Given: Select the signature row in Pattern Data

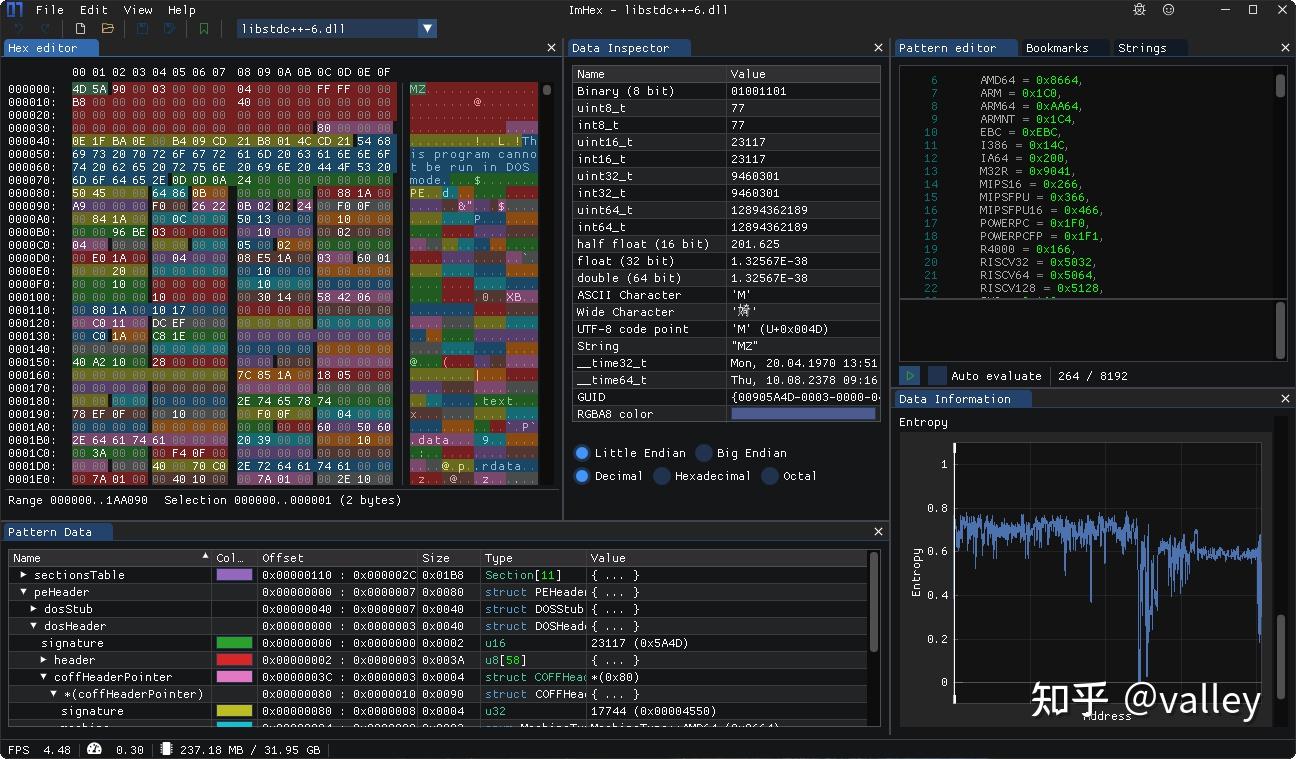Looking at the screenshot, I should pyautogui.click(x=70, y=643).
